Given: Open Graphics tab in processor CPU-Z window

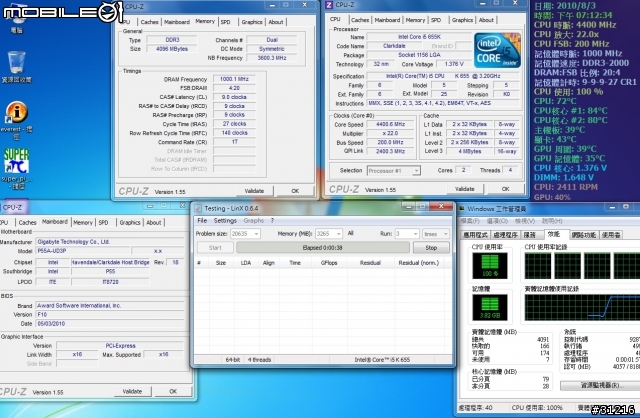Looking at the screenshot, I should pos(462,20).
